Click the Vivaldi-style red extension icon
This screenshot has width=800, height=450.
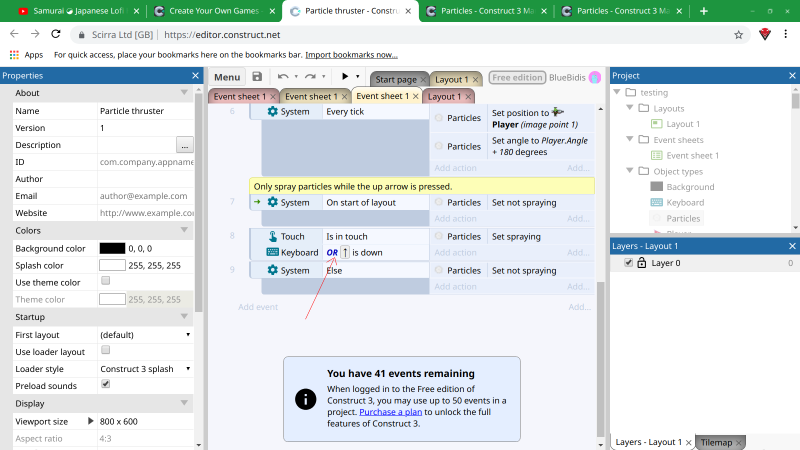click(x=764, y=34)
